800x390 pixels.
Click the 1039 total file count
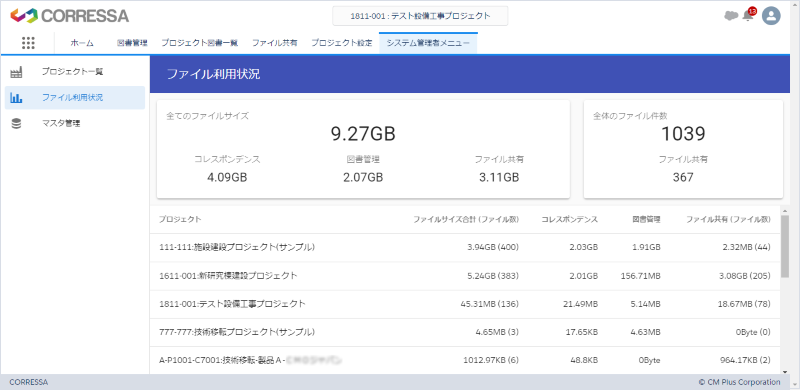pos(683,134)
